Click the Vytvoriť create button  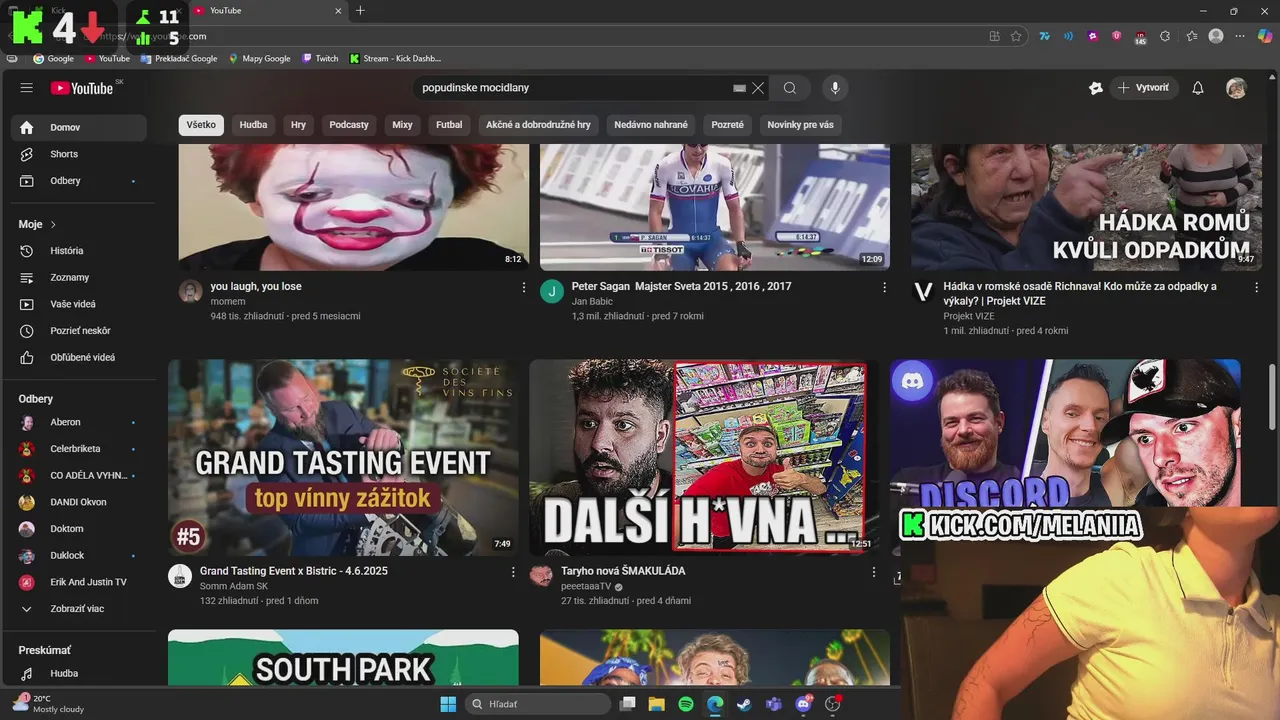click(1143, 88)
